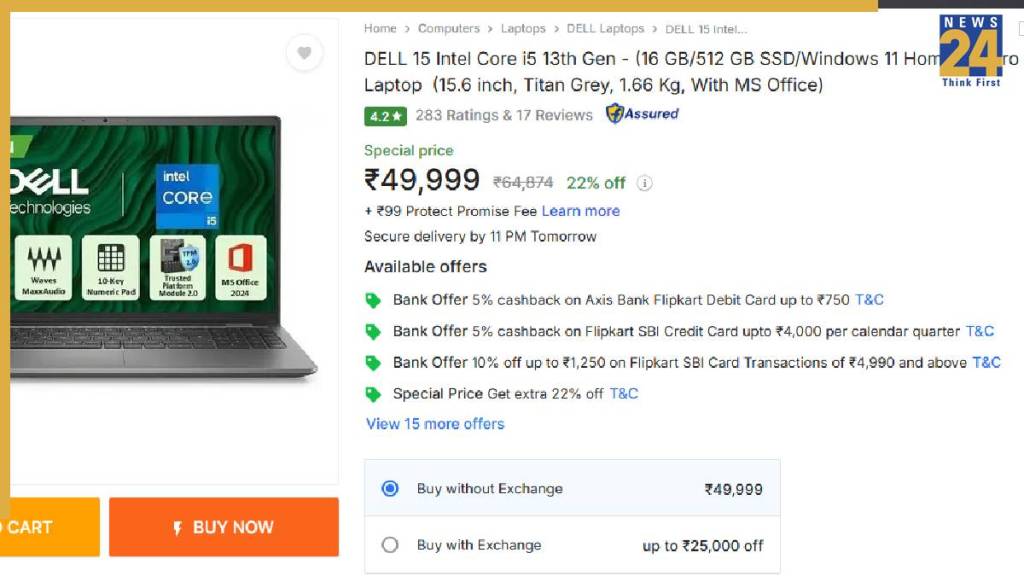
Task: Click the MS Office 2024 feature icon
Action: [240, 267]
